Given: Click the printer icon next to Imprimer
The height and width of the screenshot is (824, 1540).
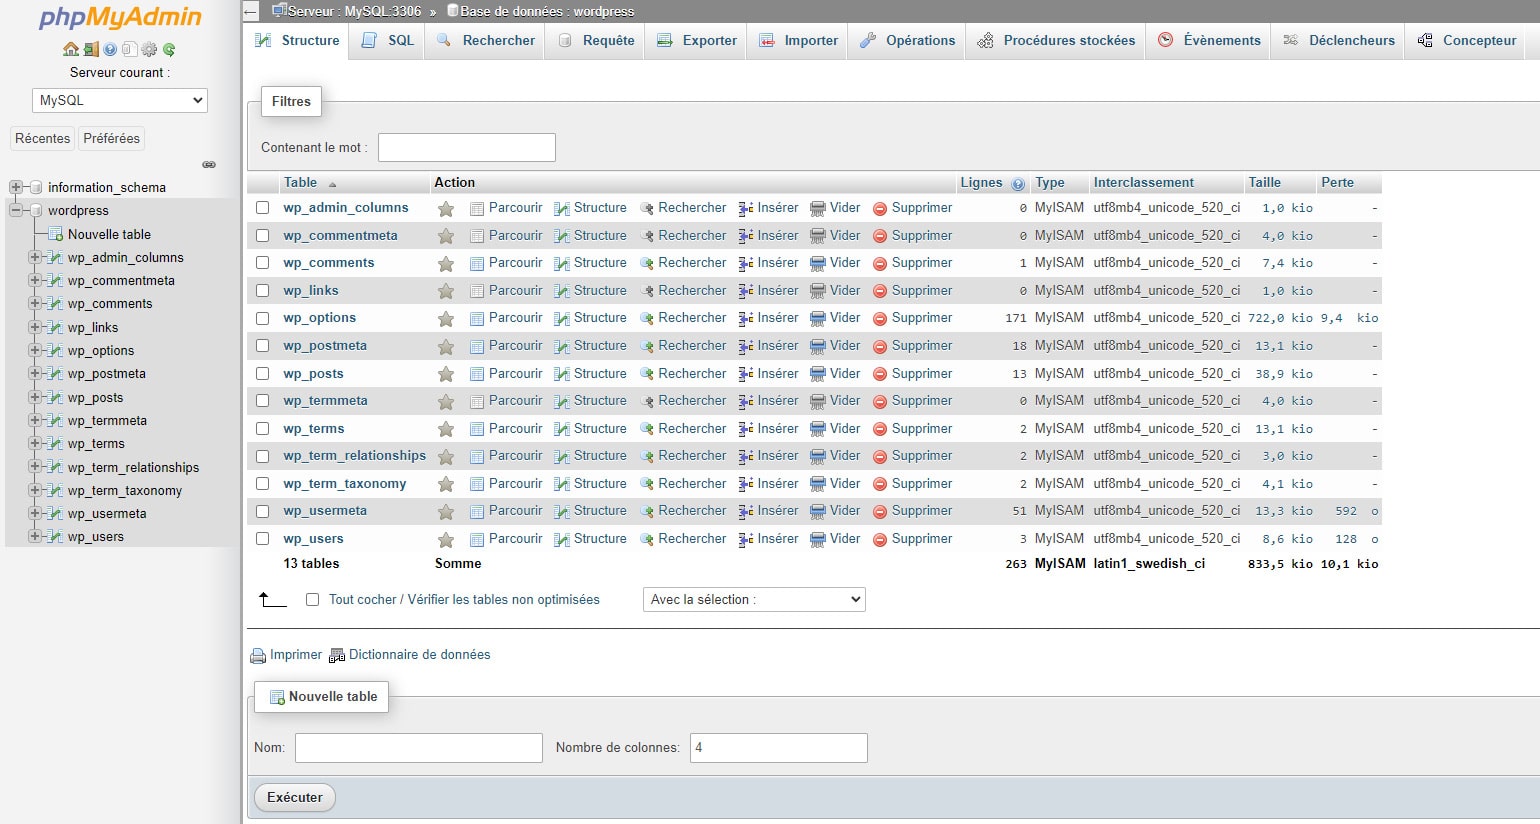Looking at the screenshot, I should click(x=258, y=656).
